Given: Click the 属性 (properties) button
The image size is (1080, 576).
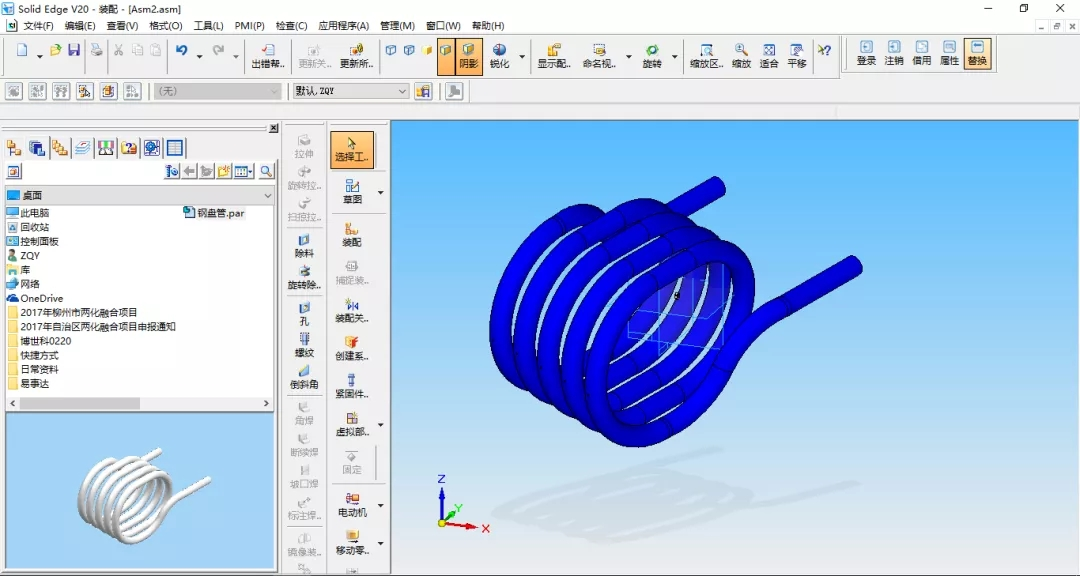Looking at the screenshot, I should (x=949, y=53).
